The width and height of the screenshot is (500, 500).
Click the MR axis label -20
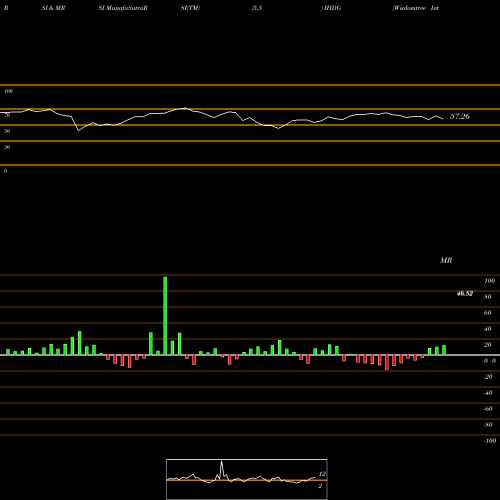(488, 377)
